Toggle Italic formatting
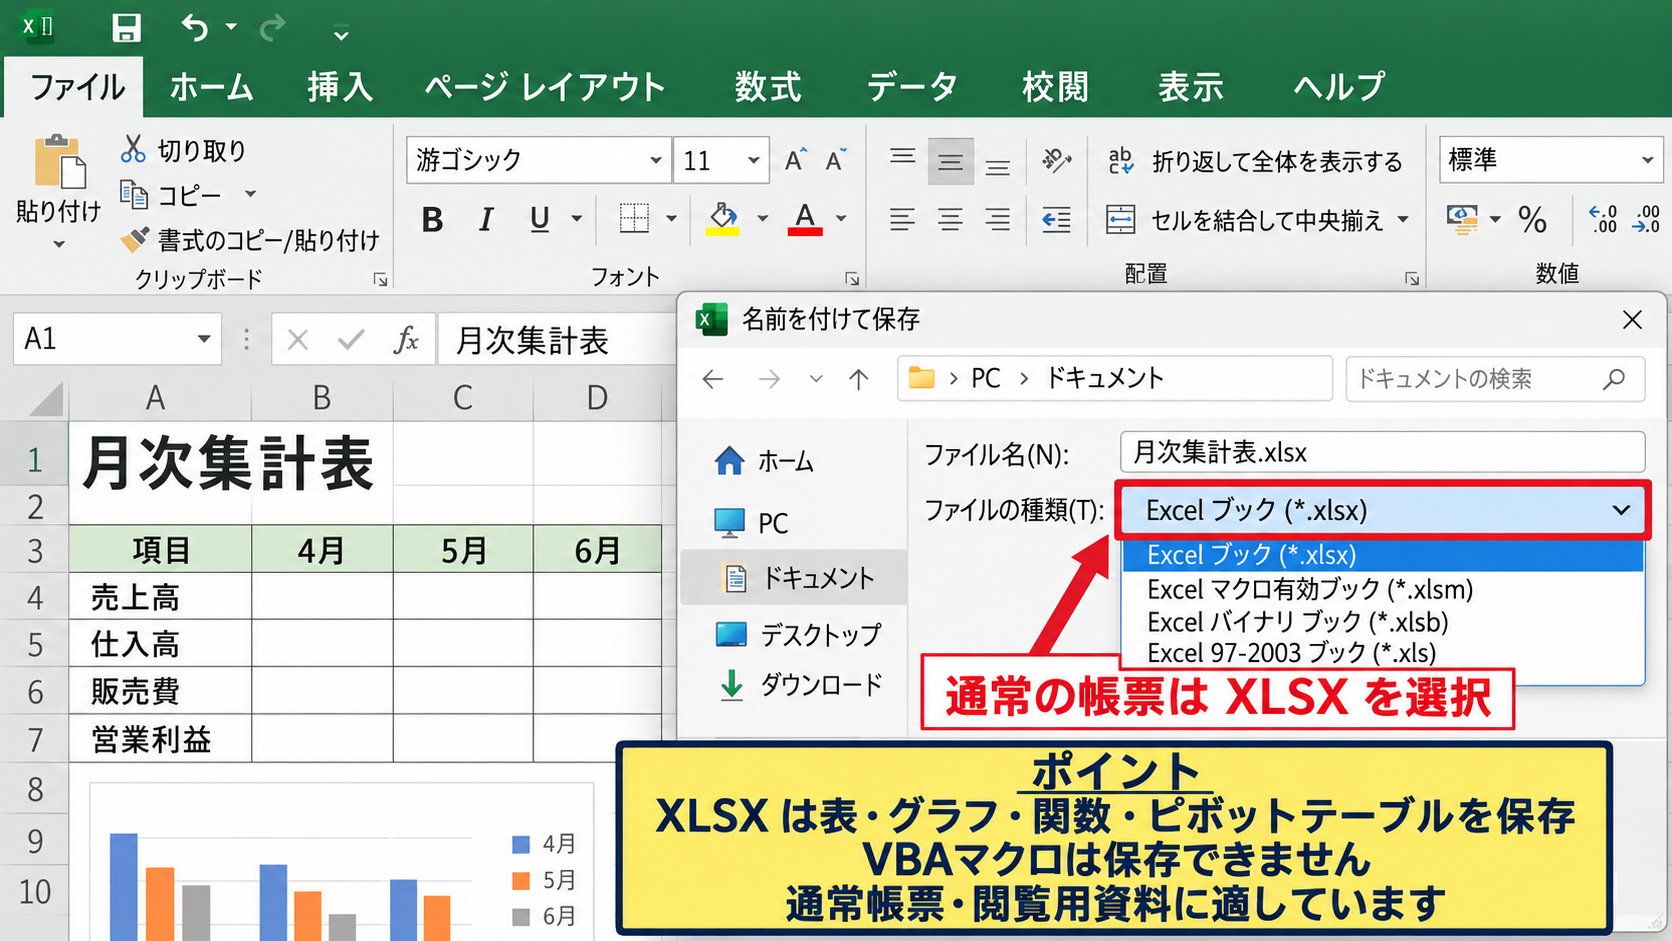This screenshot has height=941, width=1672. point(486,219)
